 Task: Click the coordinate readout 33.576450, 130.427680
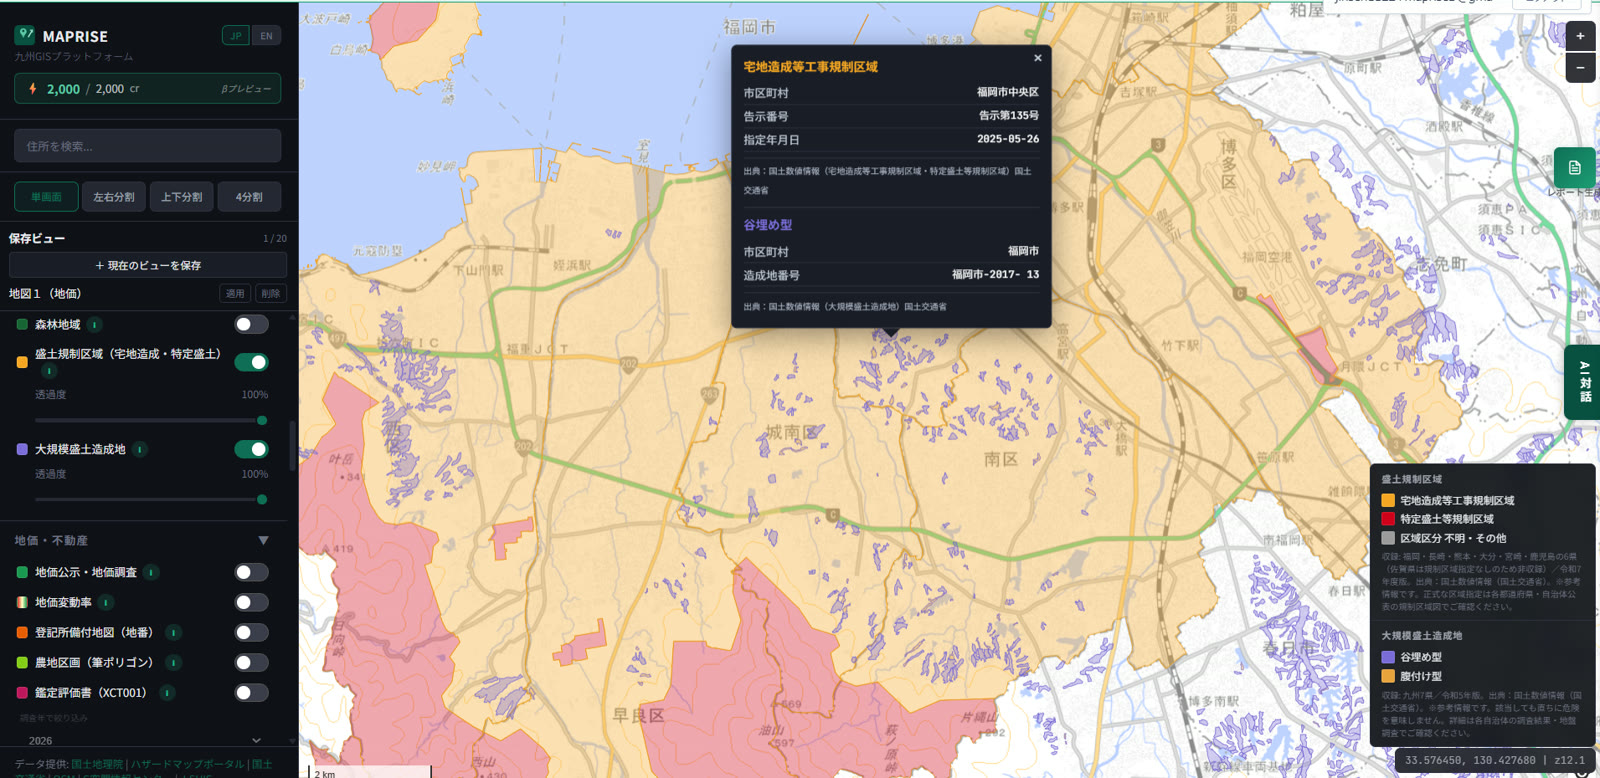coord(1470,760)
